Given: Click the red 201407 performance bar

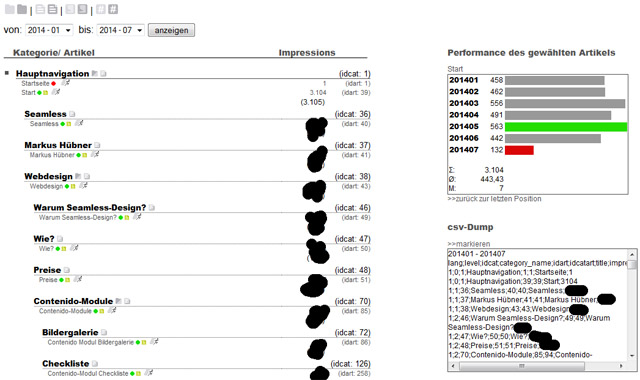Looking at the screenshot, I should (519, 150).
